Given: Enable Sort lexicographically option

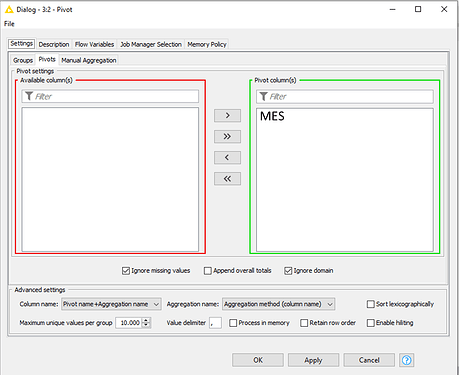Looking at the screenshot, I should click(x=370, y=304).
